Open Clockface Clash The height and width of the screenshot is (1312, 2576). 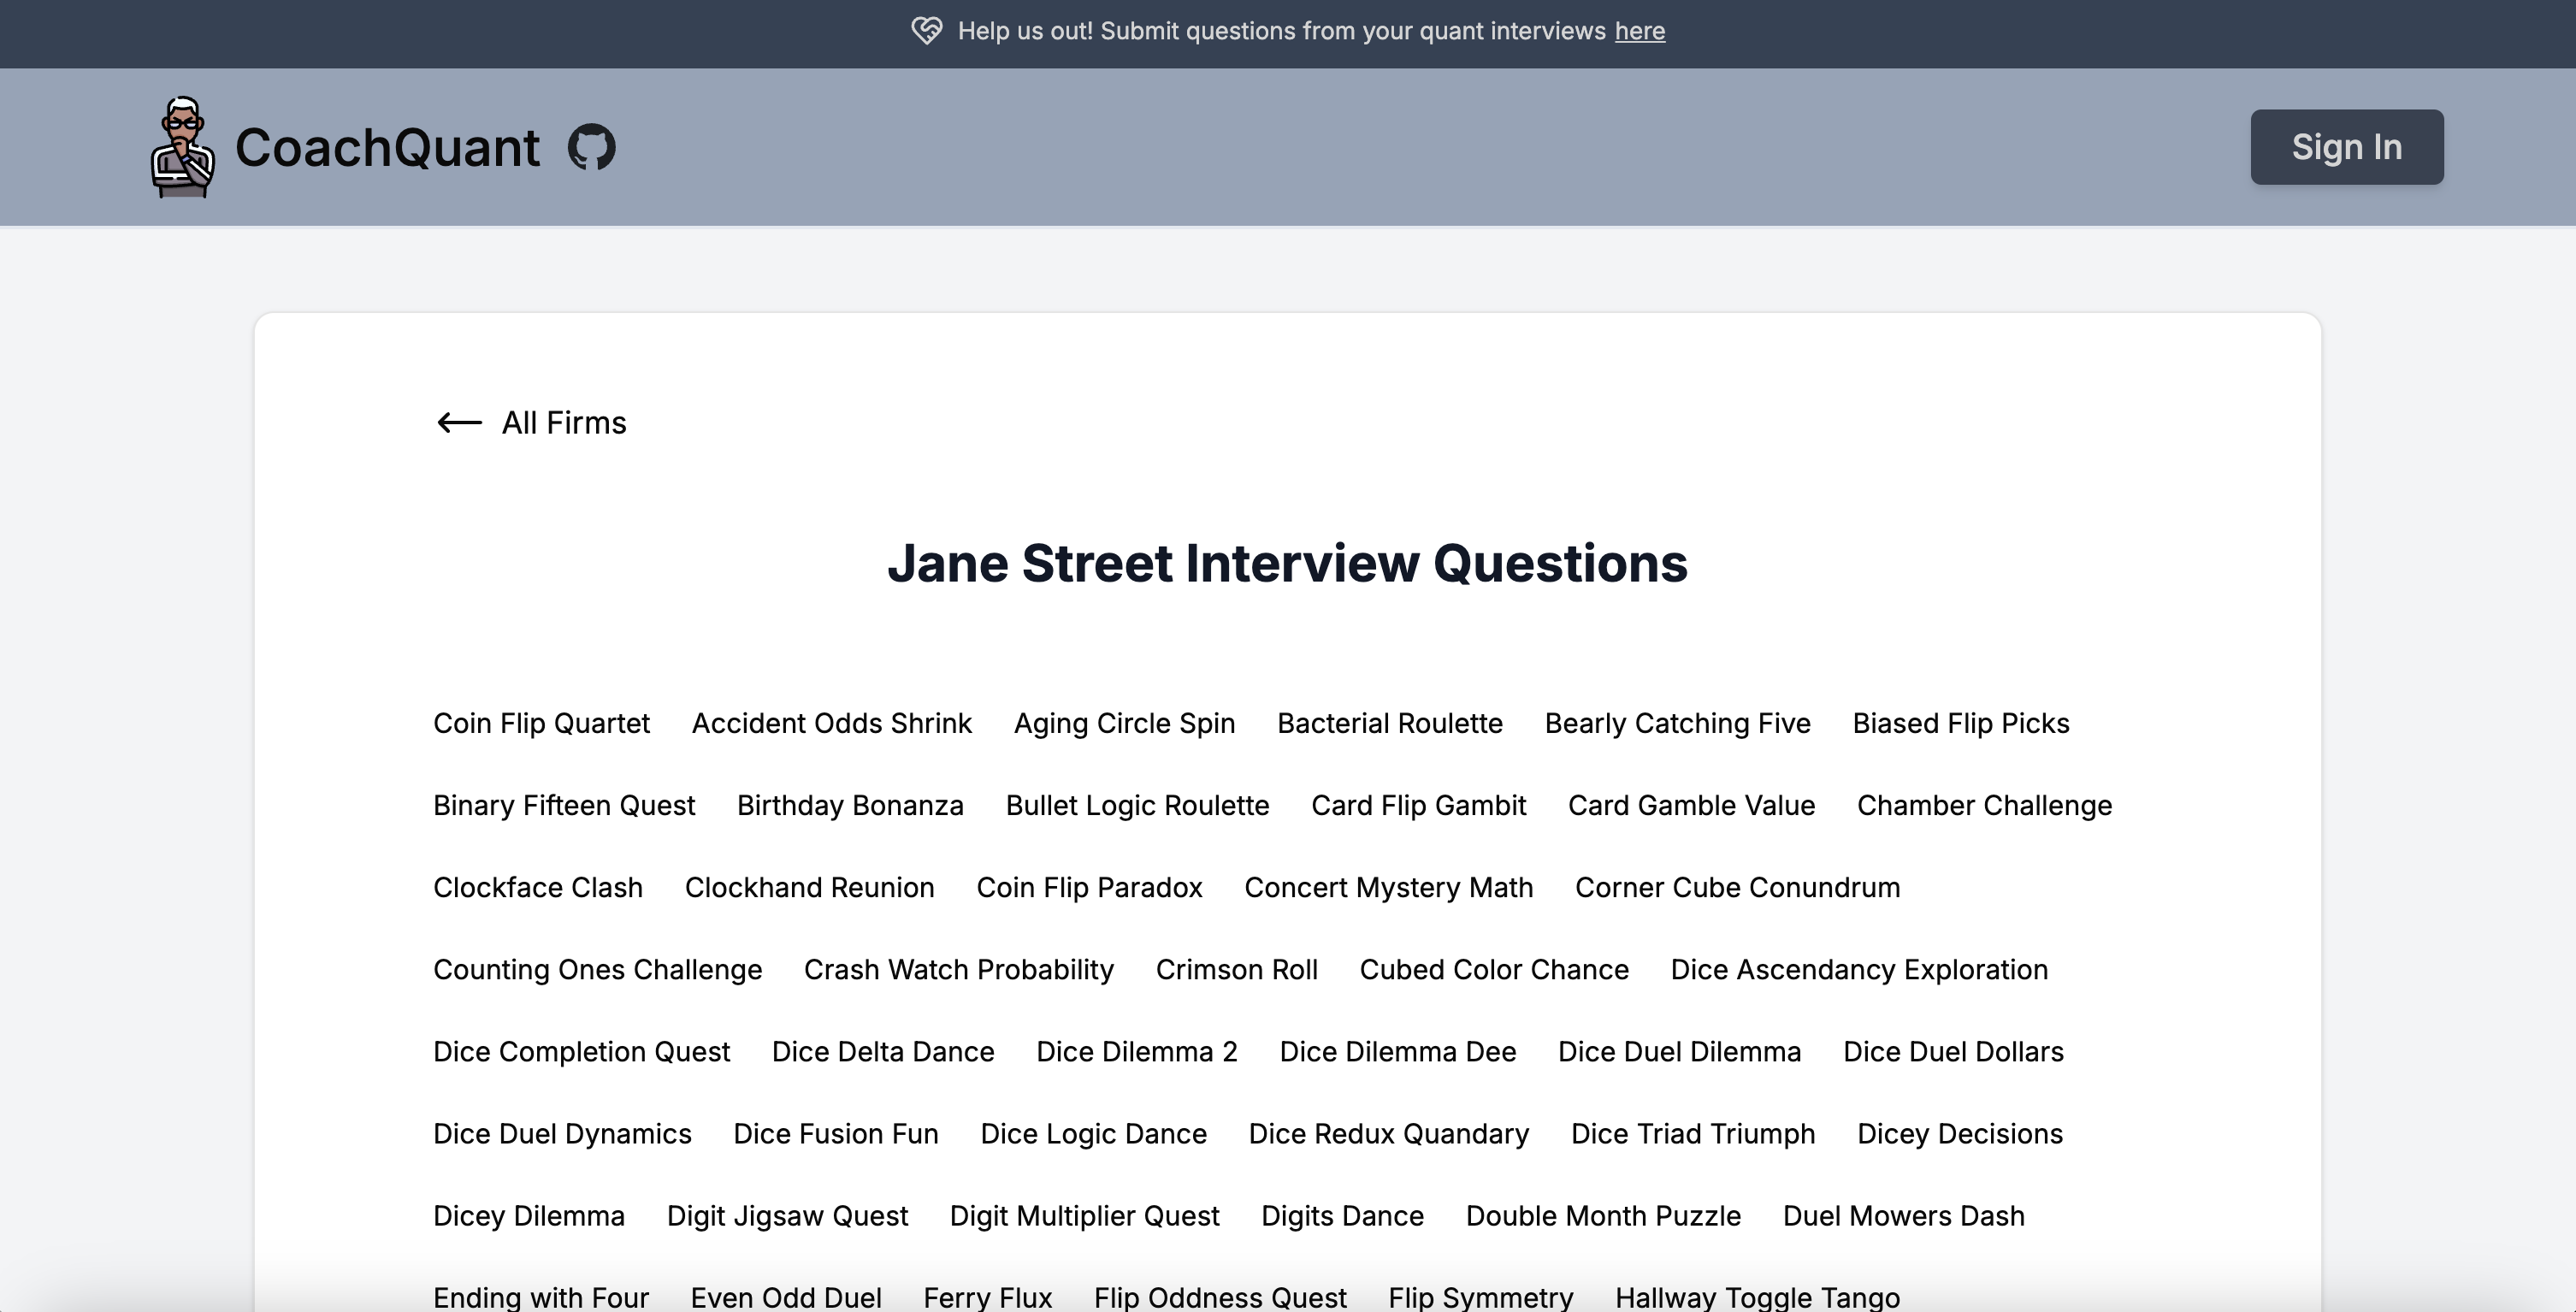click(538, 887)
